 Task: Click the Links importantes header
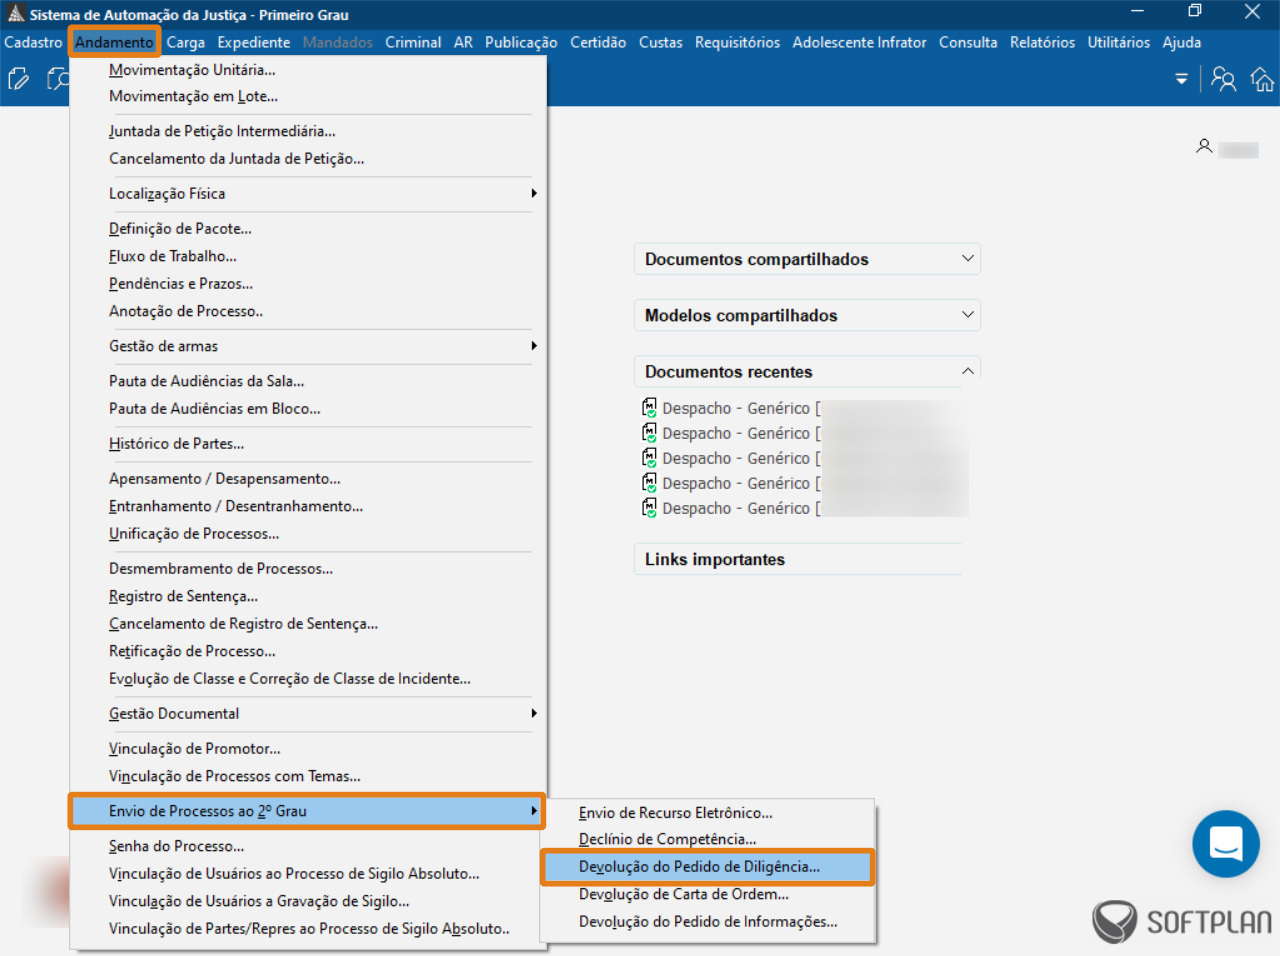coord(714,559)
